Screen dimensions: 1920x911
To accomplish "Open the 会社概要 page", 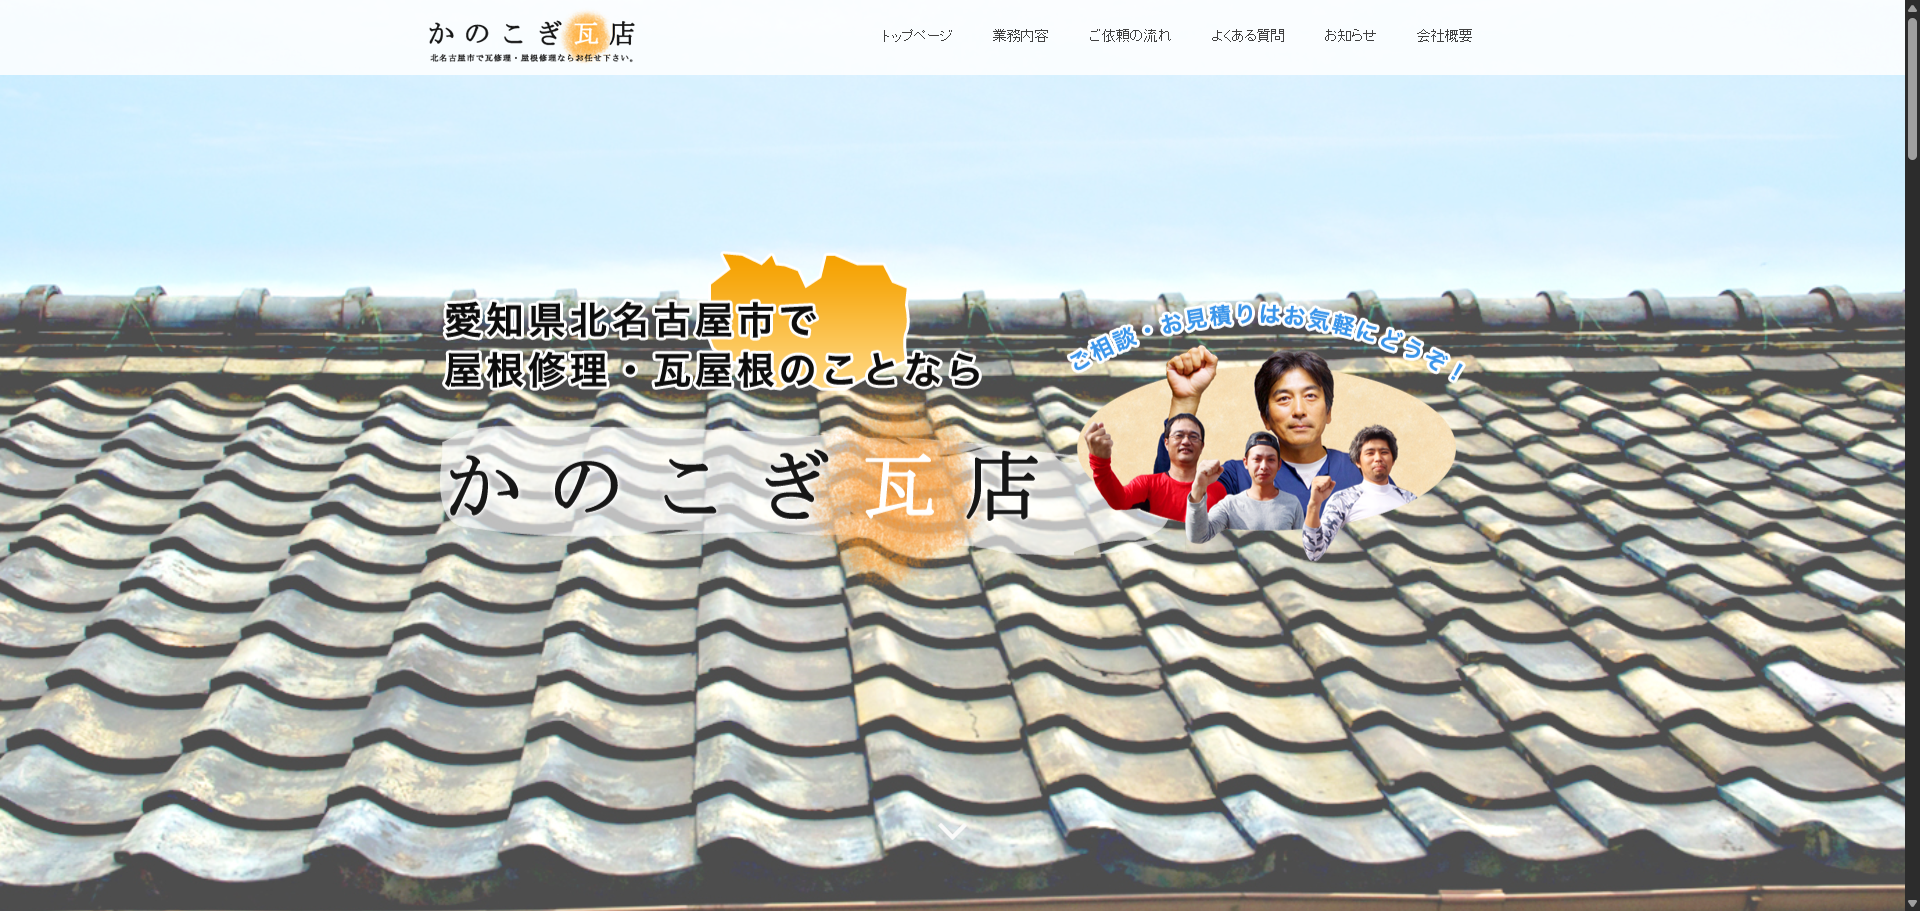I will coord(1444,36).
